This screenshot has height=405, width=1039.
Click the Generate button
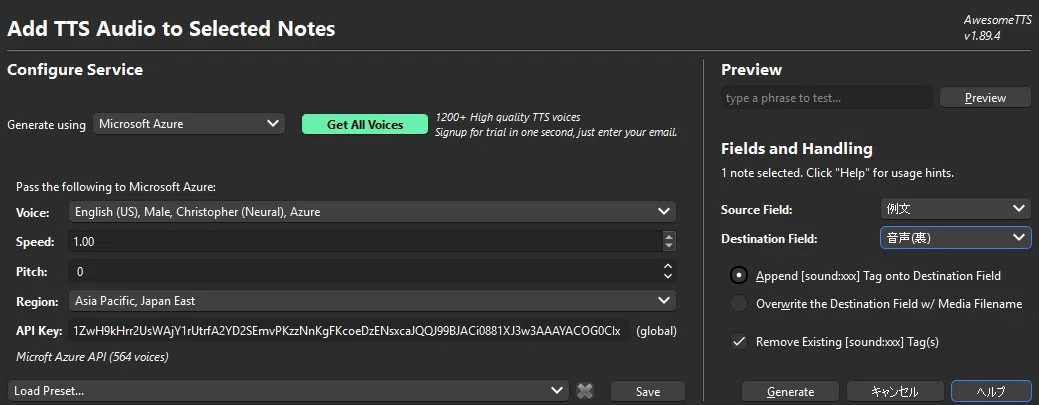coord(790,392)
